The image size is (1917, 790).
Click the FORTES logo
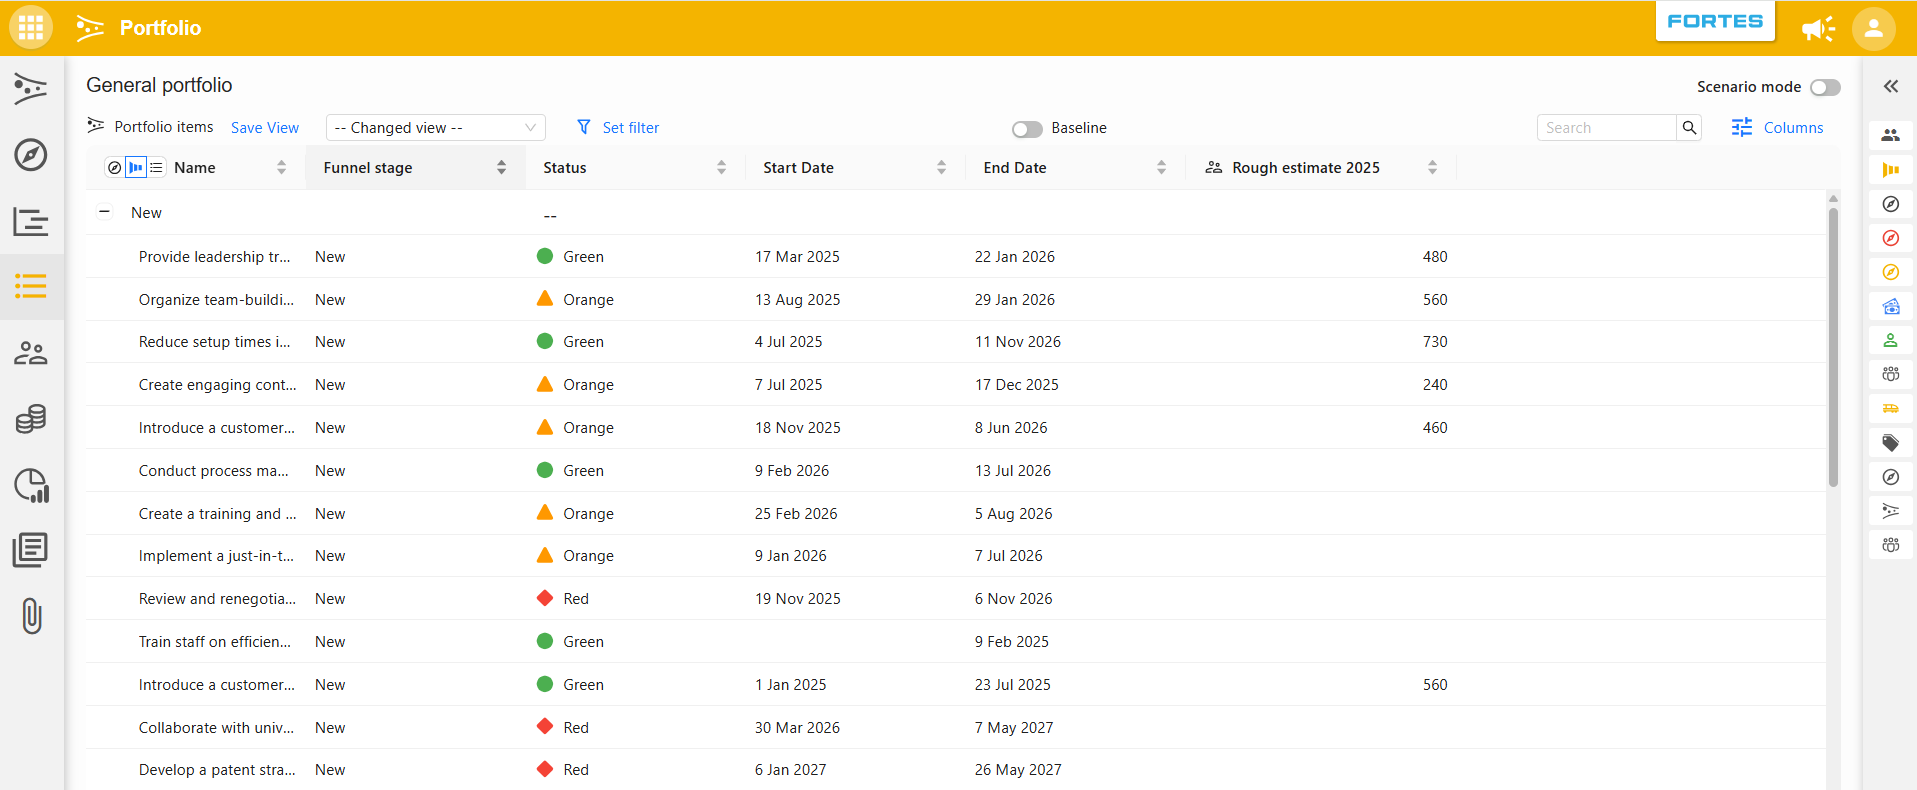[x=1715, y=21]
